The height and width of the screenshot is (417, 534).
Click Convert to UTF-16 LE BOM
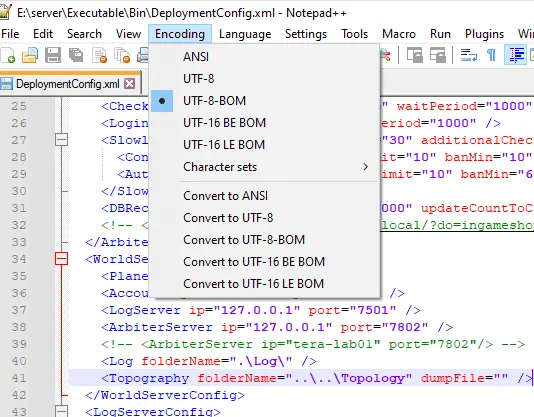[264, 284]
